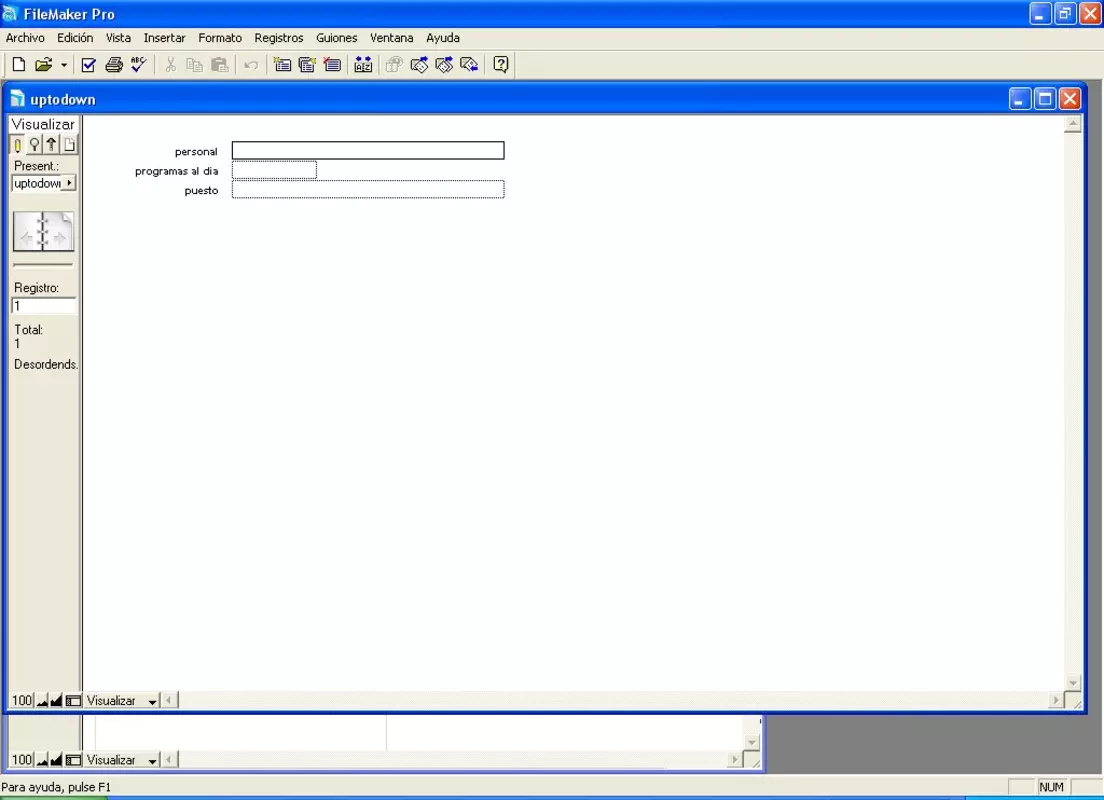Run spell check ABC icon
This screenshot has width=1104, height=800.
[x=139, y=65]
